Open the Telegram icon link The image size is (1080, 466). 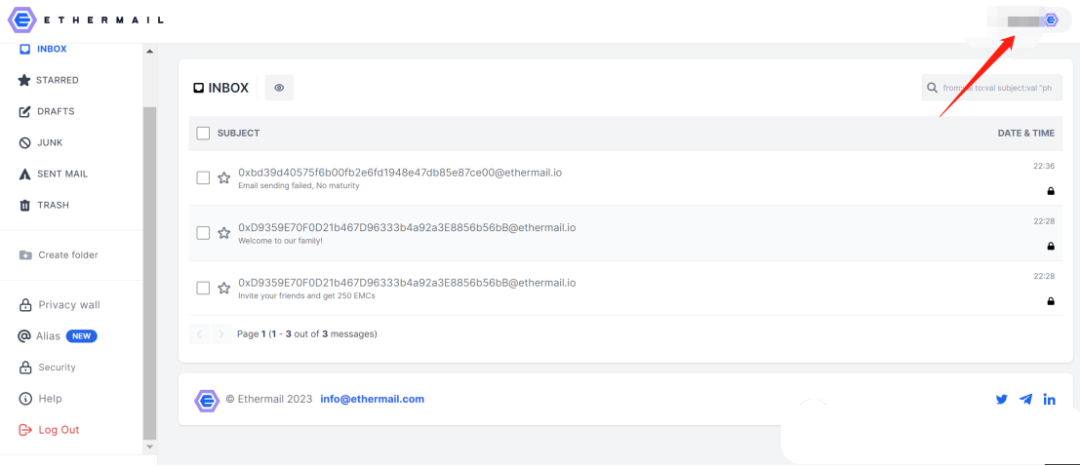pos(1026,399)
